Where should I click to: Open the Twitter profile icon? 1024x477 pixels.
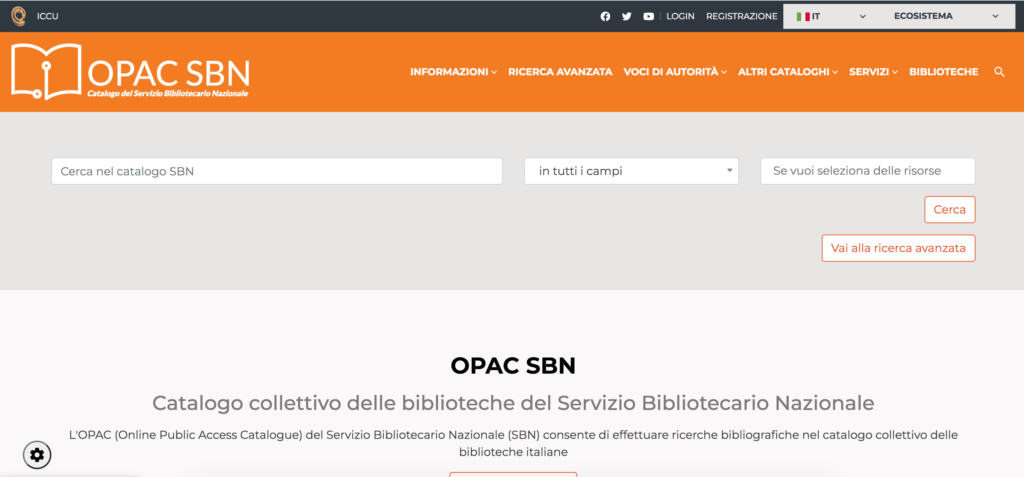tap(627, 16)
